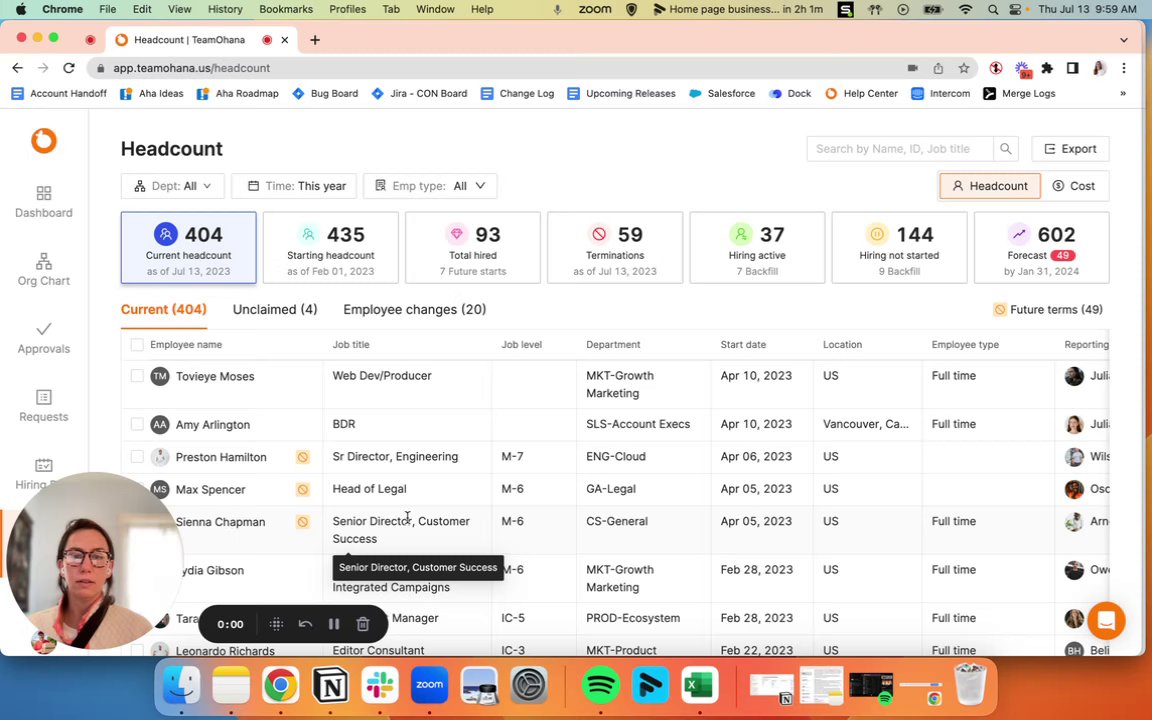Open the Time: This year filter
This screenshot has height=720, width=1152.
[294, 186]
